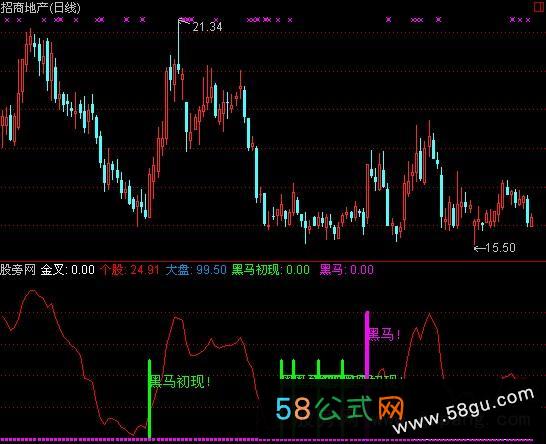The width and height of the screenshot is (546, 444).
Task: Select the 股旁网 indicator name label
Action: tap(18, 270)
